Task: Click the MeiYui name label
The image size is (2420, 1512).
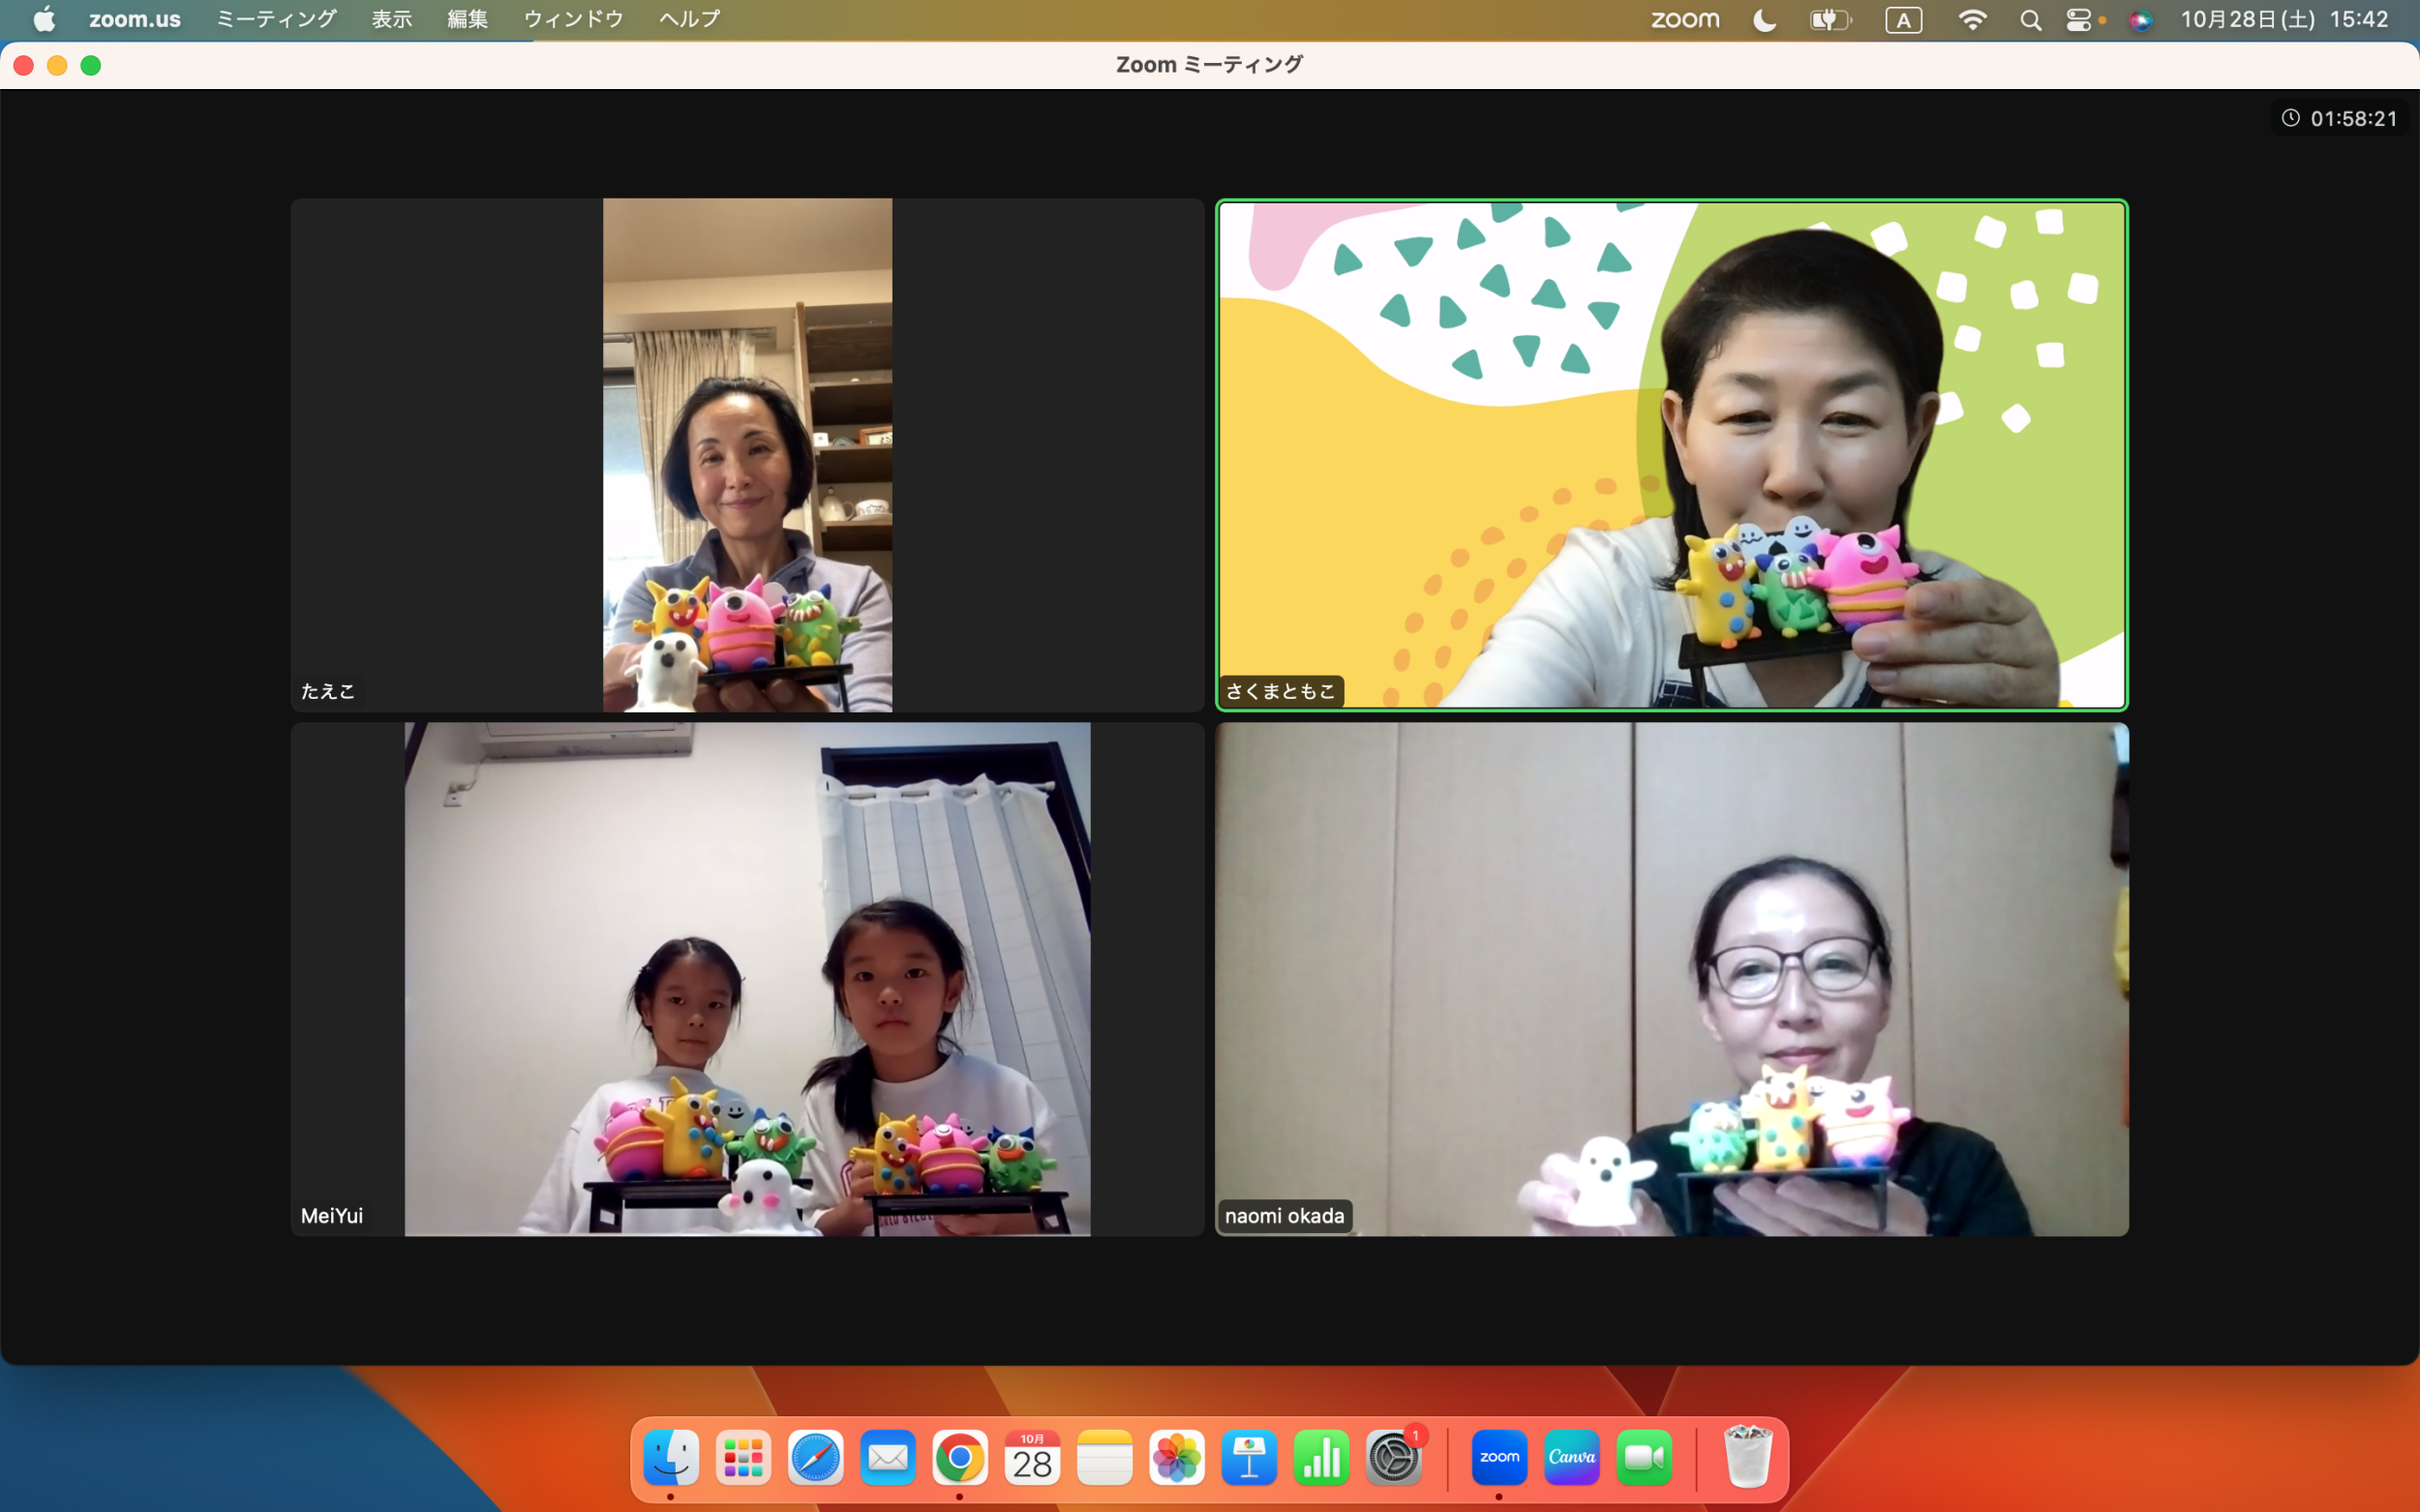Action: point(332,1216)
